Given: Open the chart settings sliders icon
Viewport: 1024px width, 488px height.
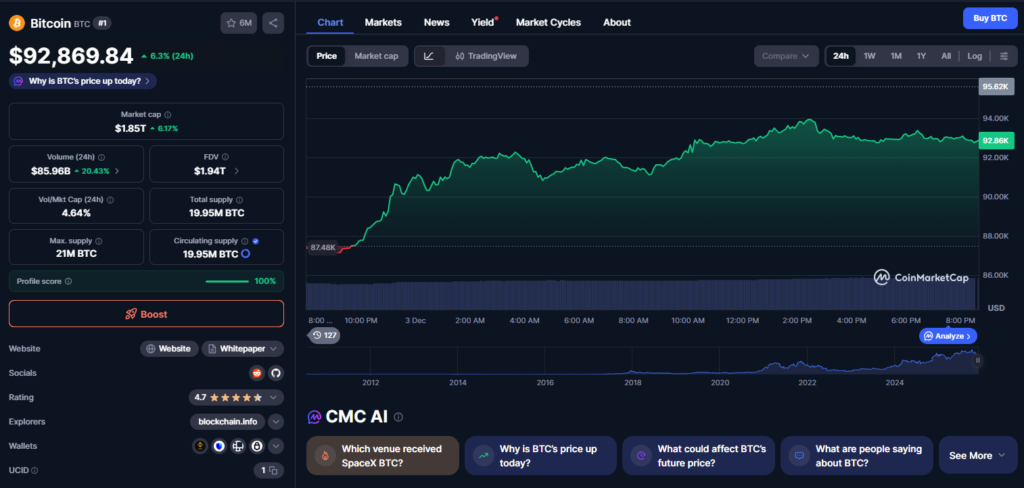Looking at the screenshot, I should click(x=1004, y=56).
